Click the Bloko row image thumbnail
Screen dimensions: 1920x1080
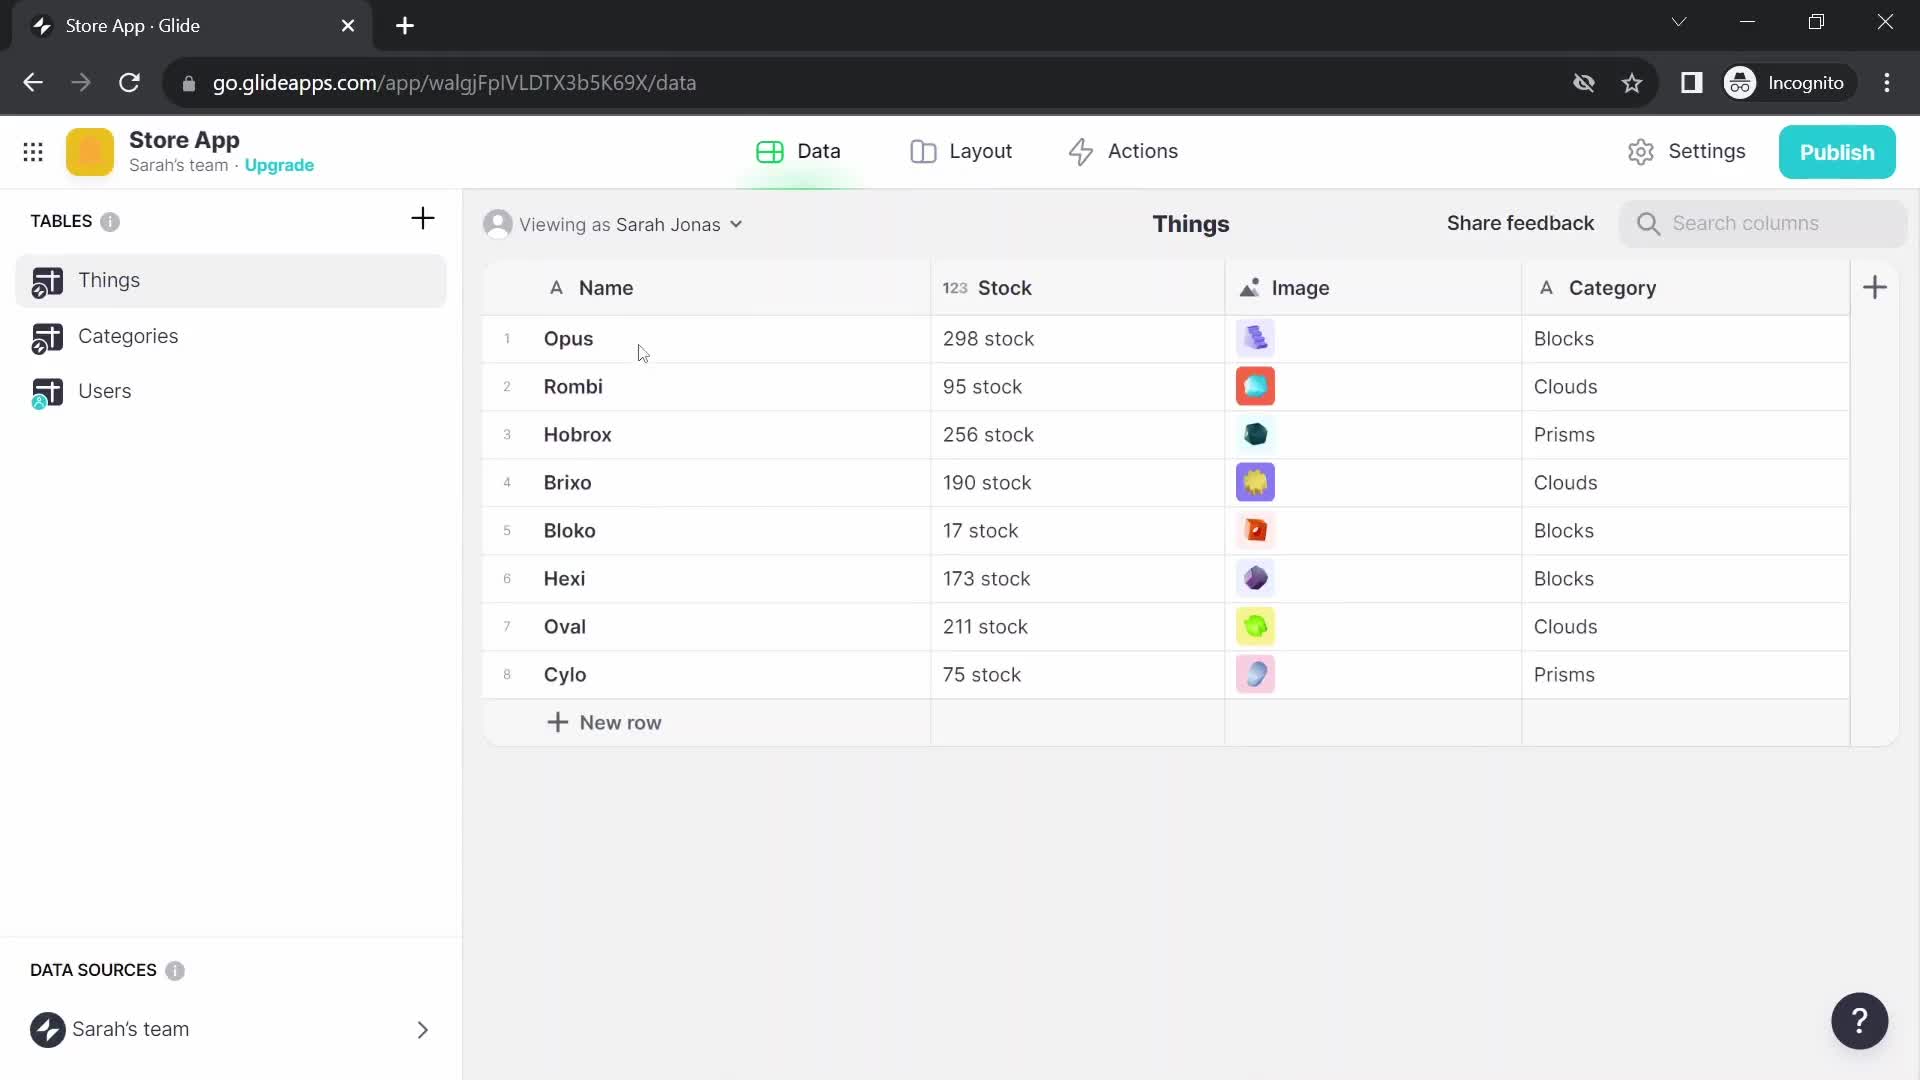(x=1254, y=529)
